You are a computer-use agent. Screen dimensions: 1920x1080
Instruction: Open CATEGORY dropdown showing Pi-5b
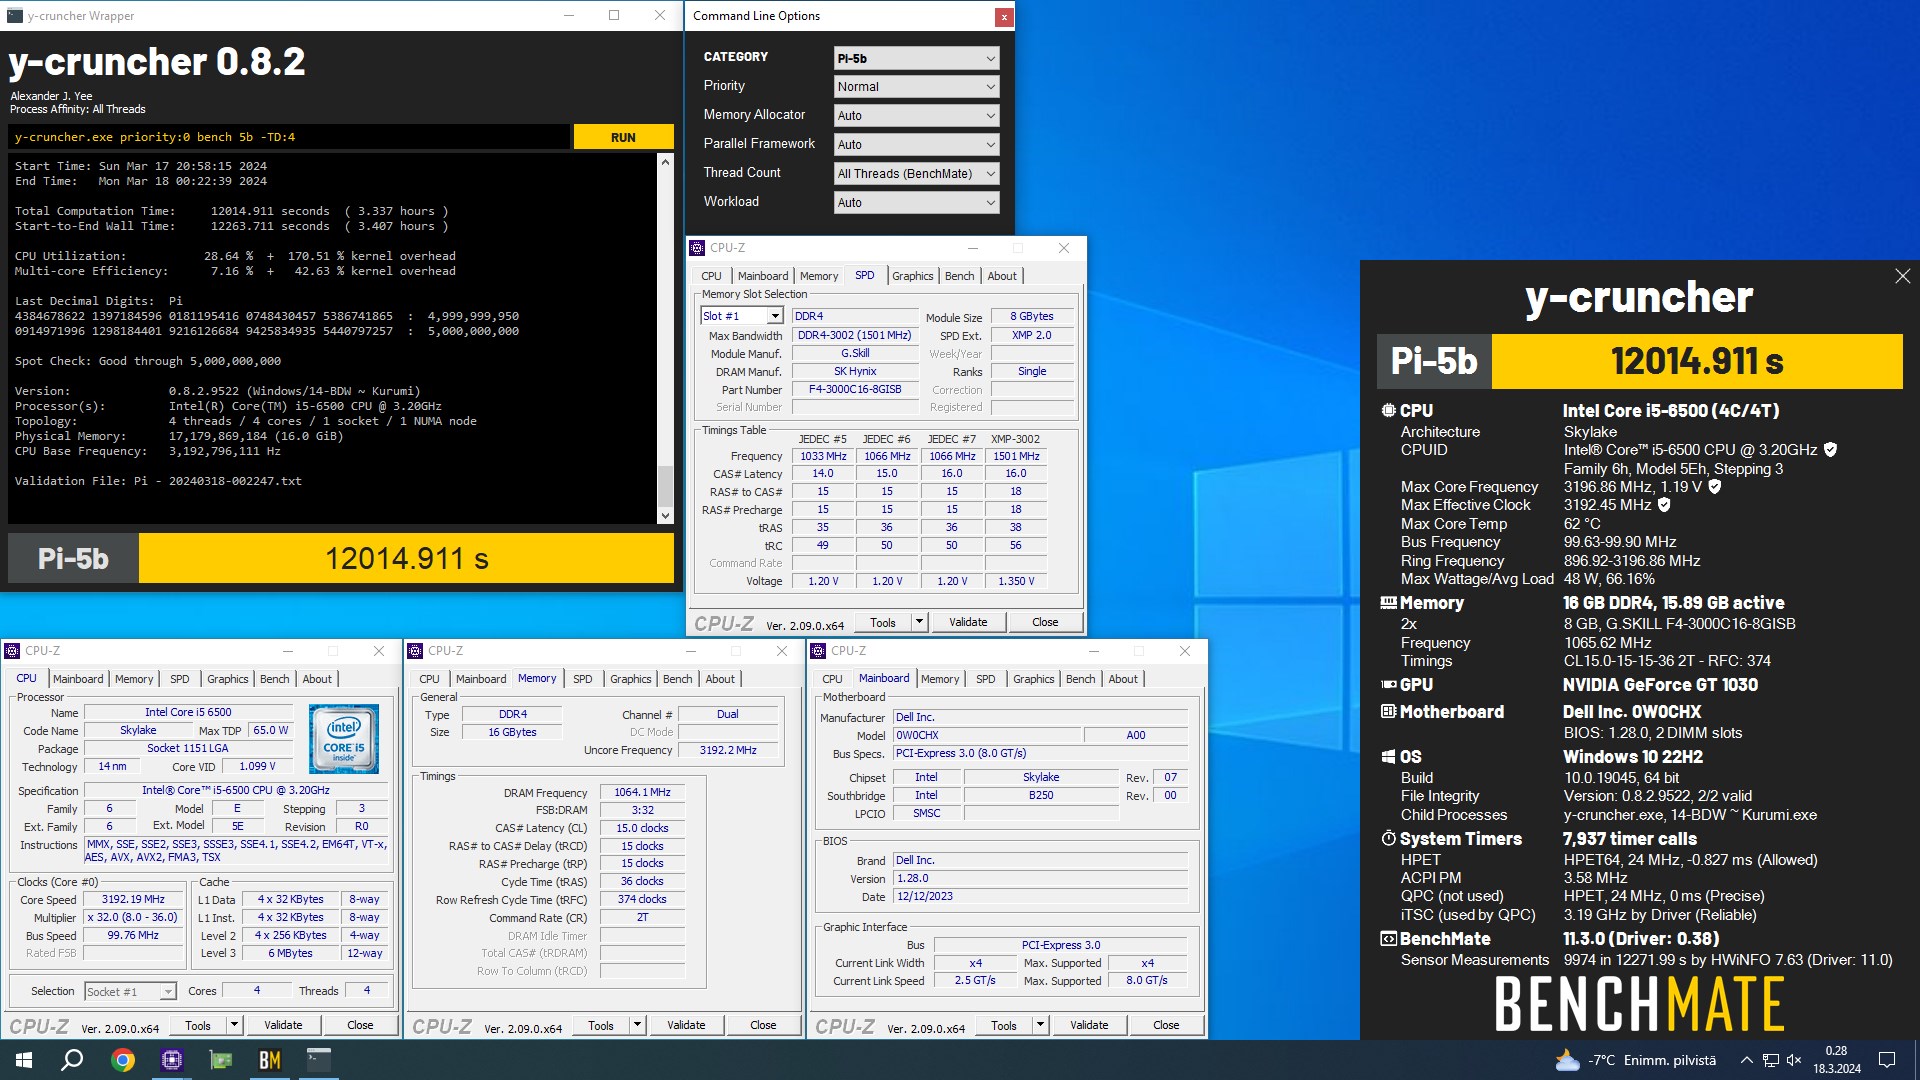[x=916, y=58]
